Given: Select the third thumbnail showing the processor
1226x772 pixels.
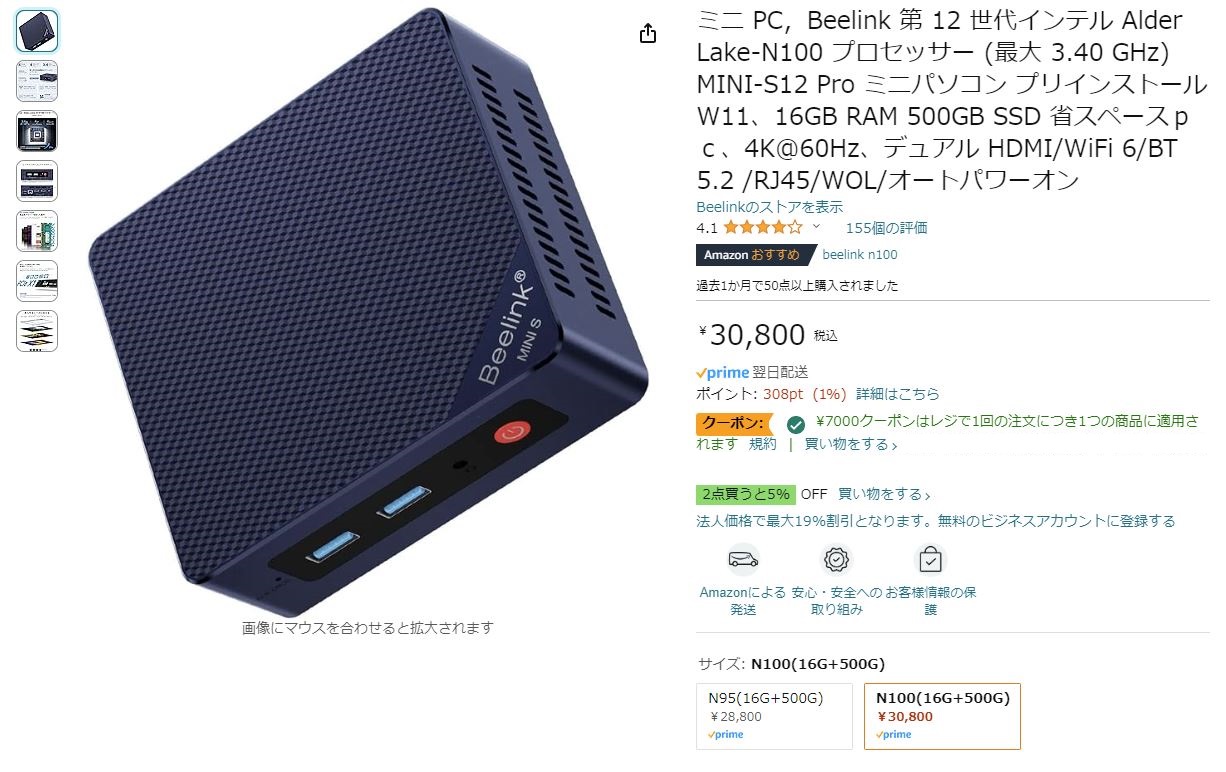Looking at the screenshot, I should click(37, 131).
